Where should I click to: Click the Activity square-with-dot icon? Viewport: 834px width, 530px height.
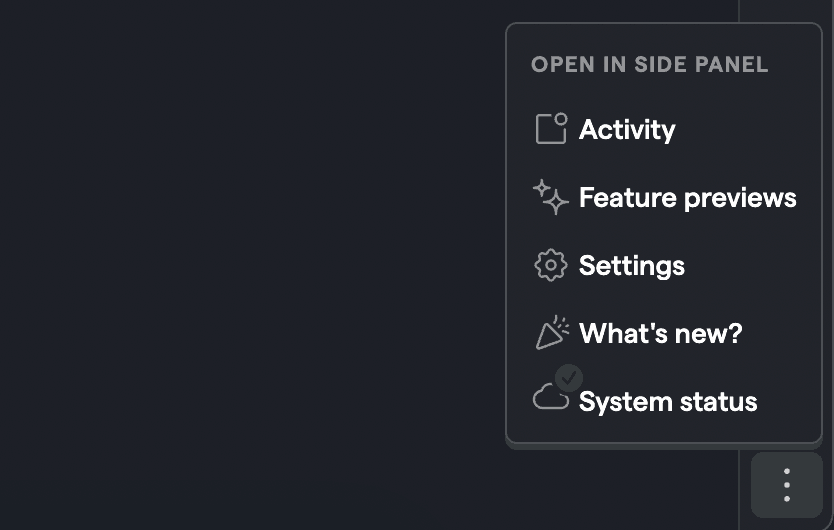[551, 129]
